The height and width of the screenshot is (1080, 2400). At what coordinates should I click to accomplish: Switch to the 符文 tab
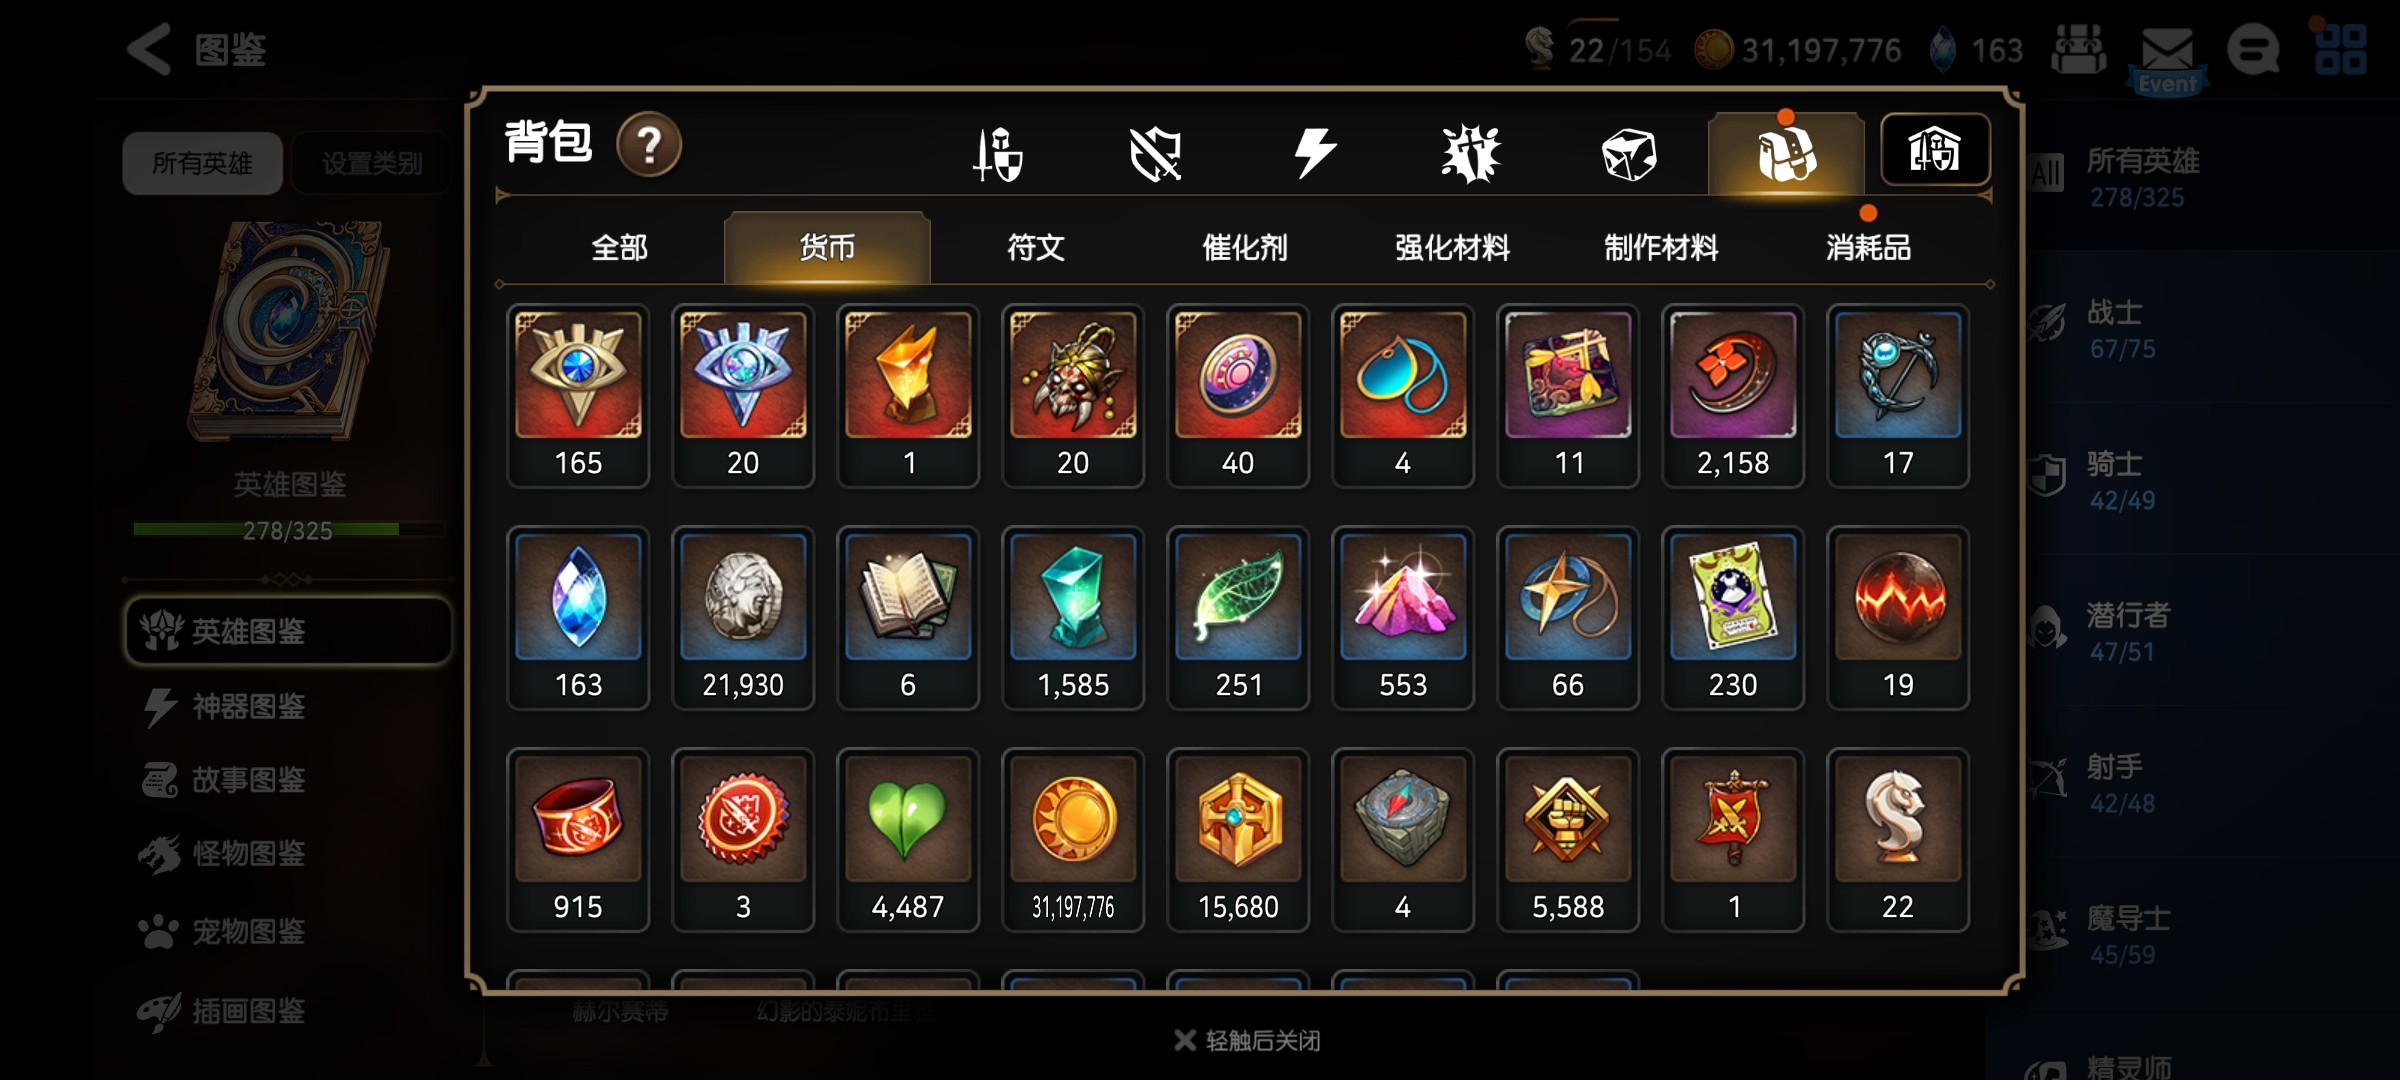(1036, 248)
